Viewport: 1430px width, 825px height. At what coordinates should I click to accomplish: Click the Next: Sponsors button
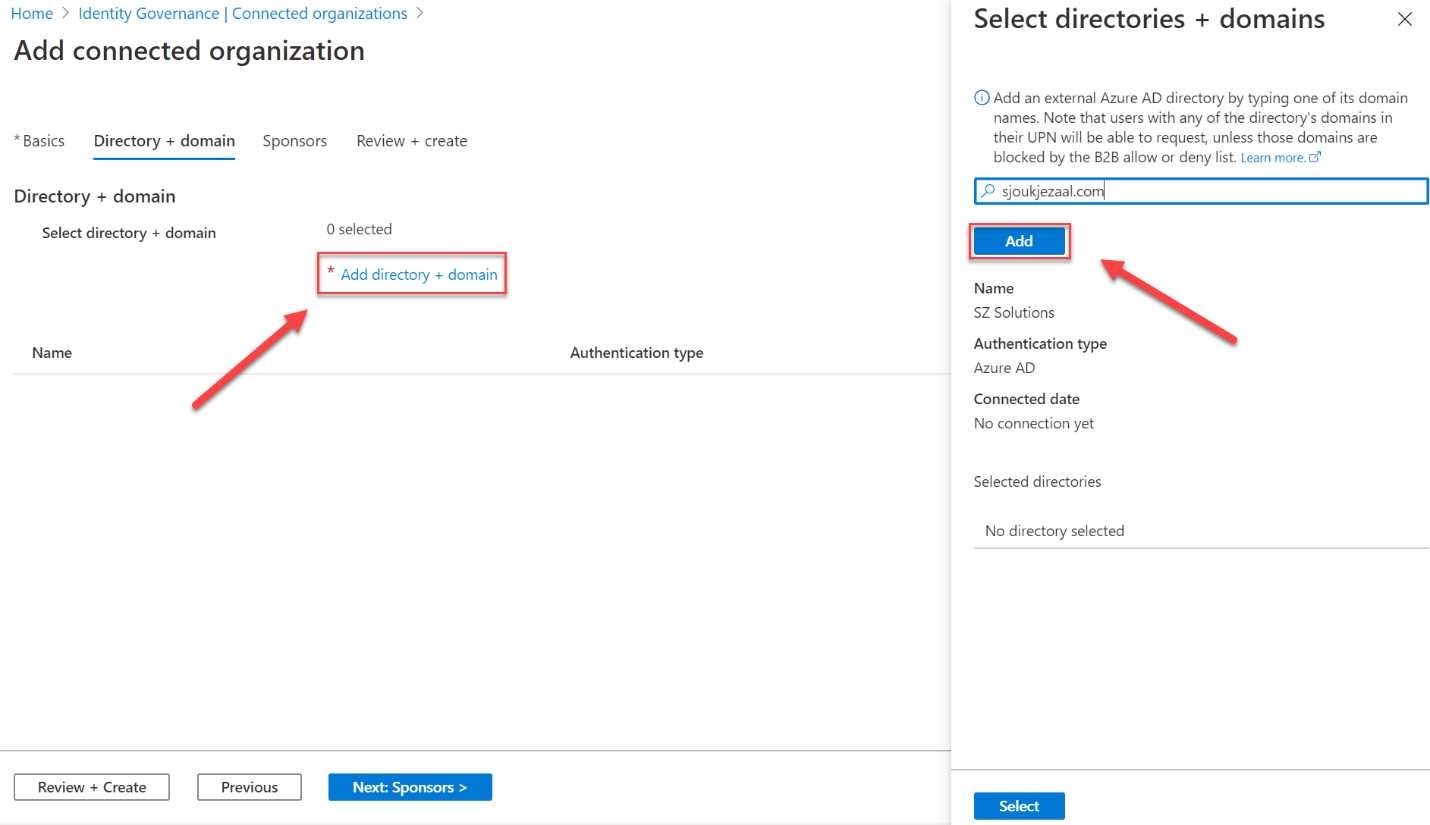410,787
